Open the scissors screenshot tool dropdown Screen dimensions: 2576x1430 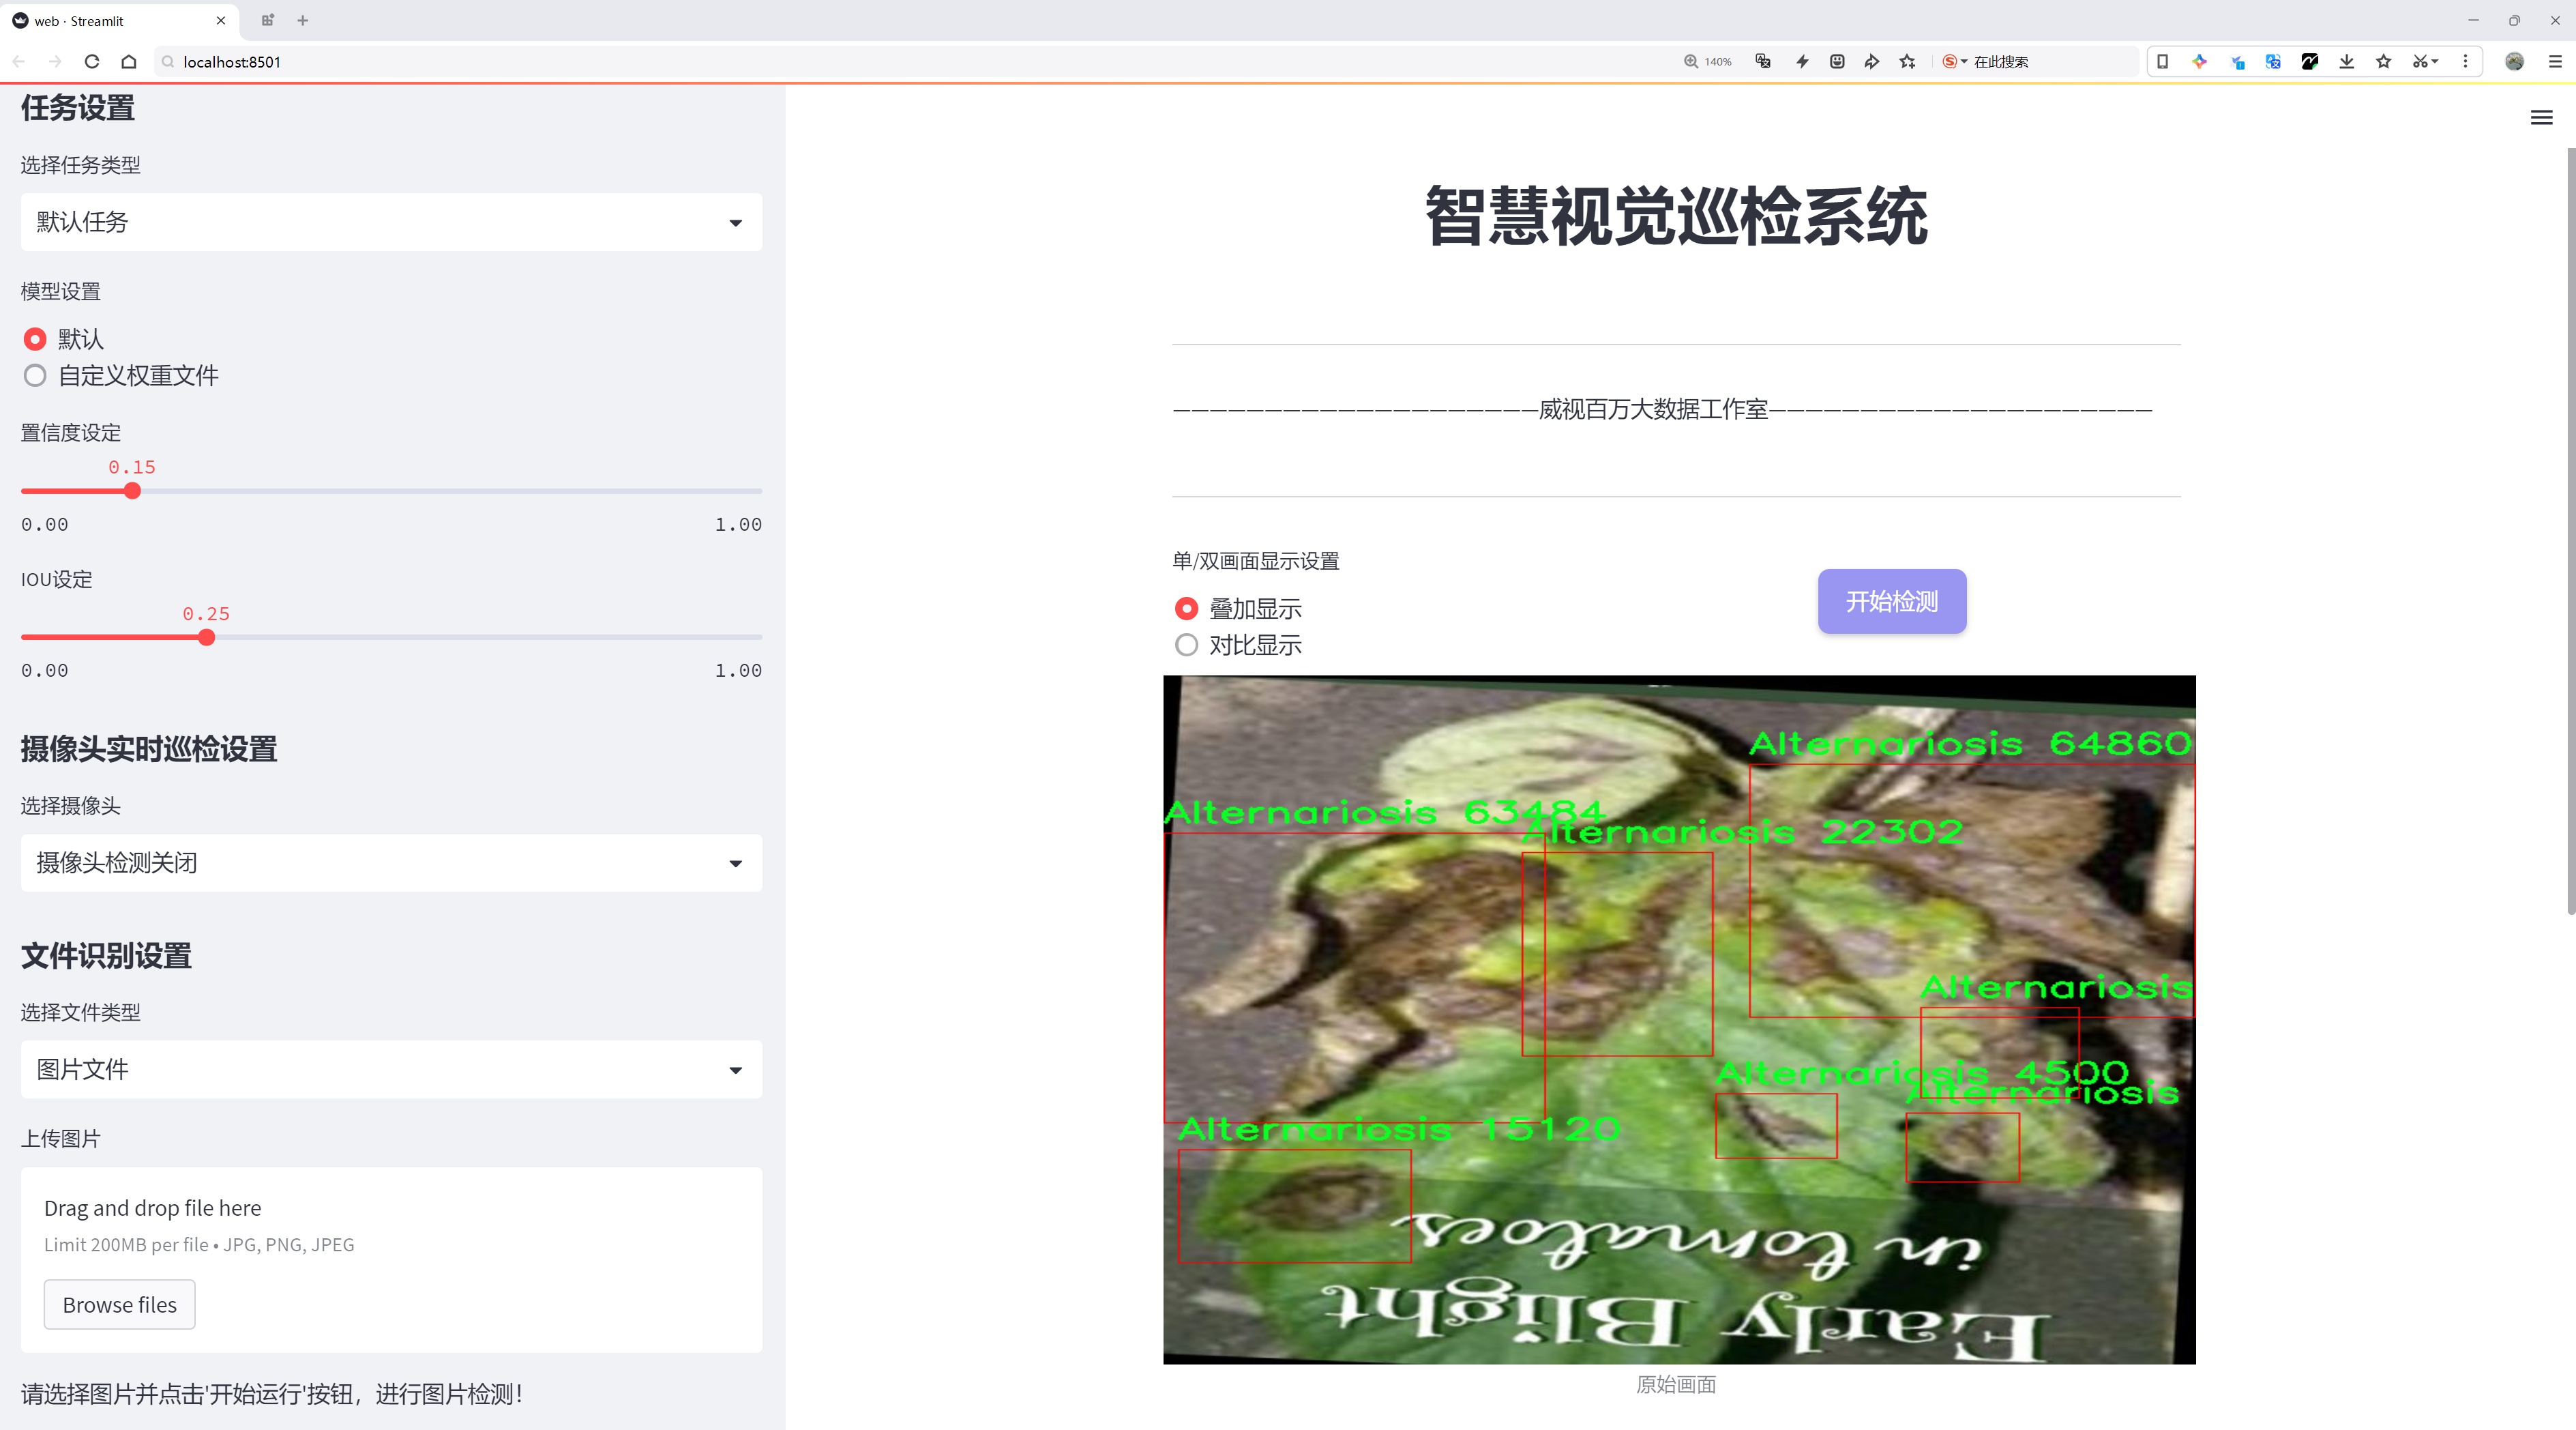[x=2425, y=62]
